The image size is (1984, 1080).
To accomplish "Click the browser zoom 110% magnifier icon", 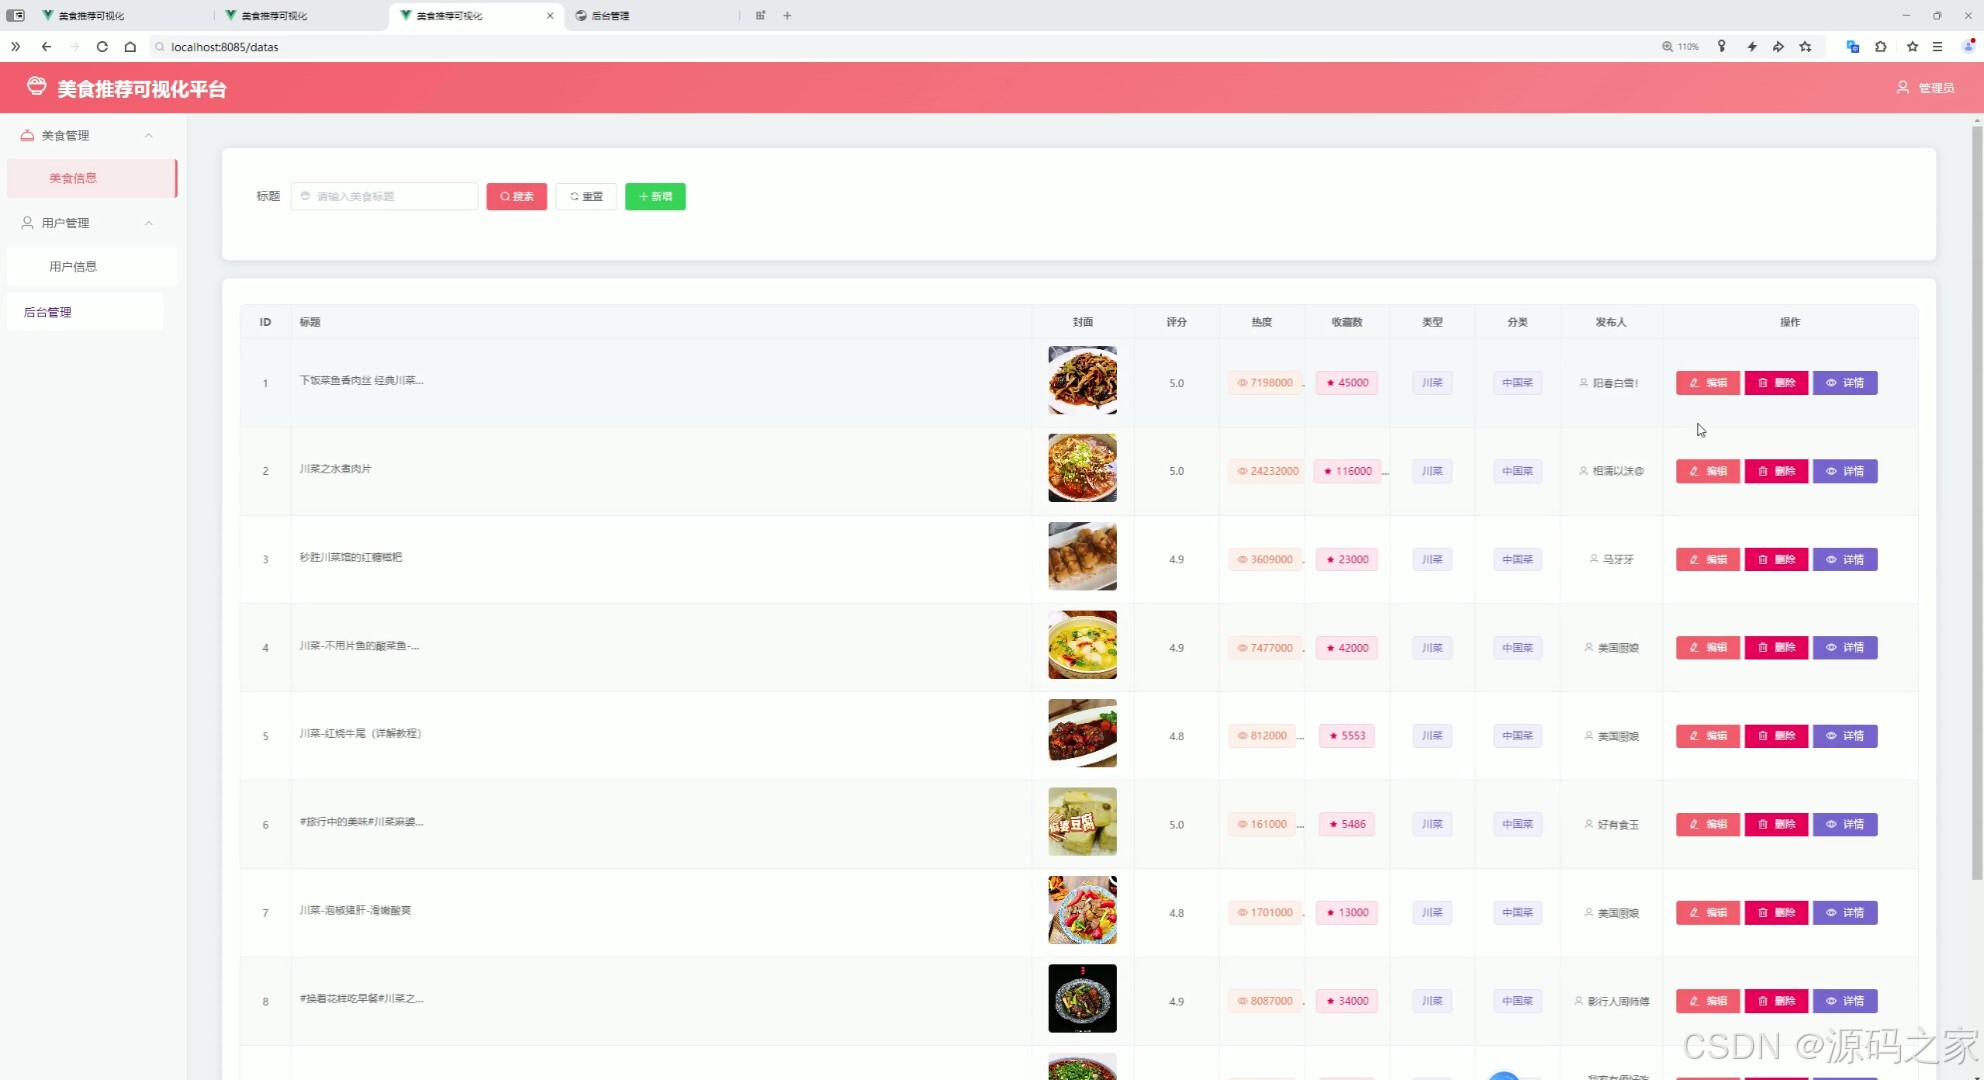I will 1667,46.
